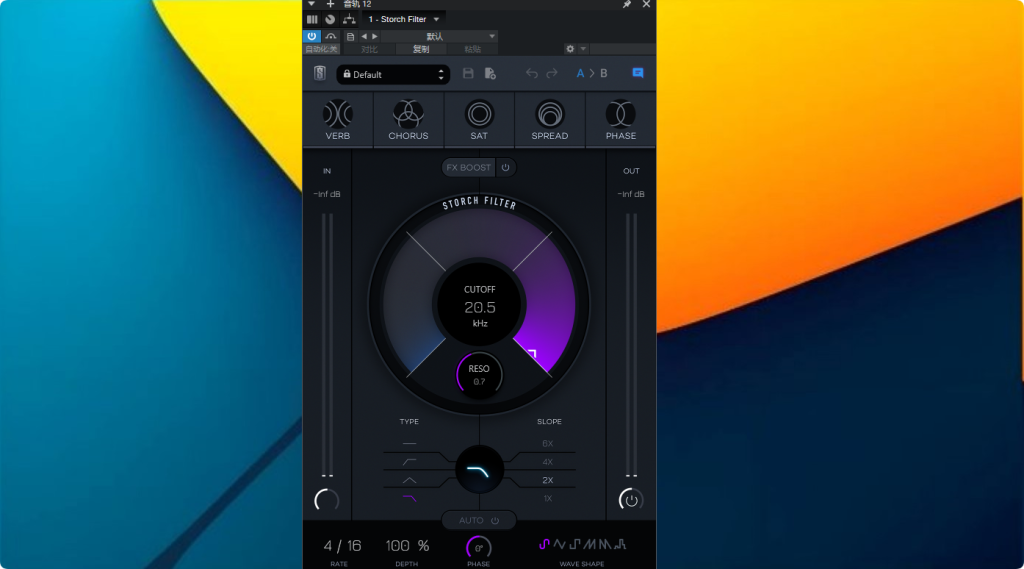1024x569 pixels.
Task: Select the square wave shape
Action: pyautogui.click(x=575, y=544)
